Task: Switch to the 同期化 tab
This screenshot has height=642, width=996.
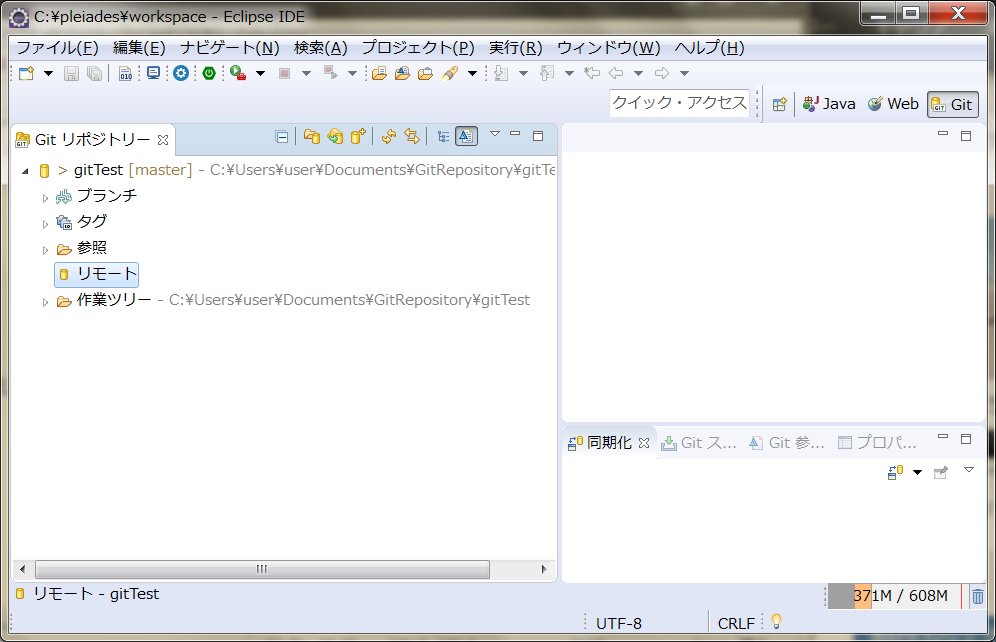Action: (600, 443)
